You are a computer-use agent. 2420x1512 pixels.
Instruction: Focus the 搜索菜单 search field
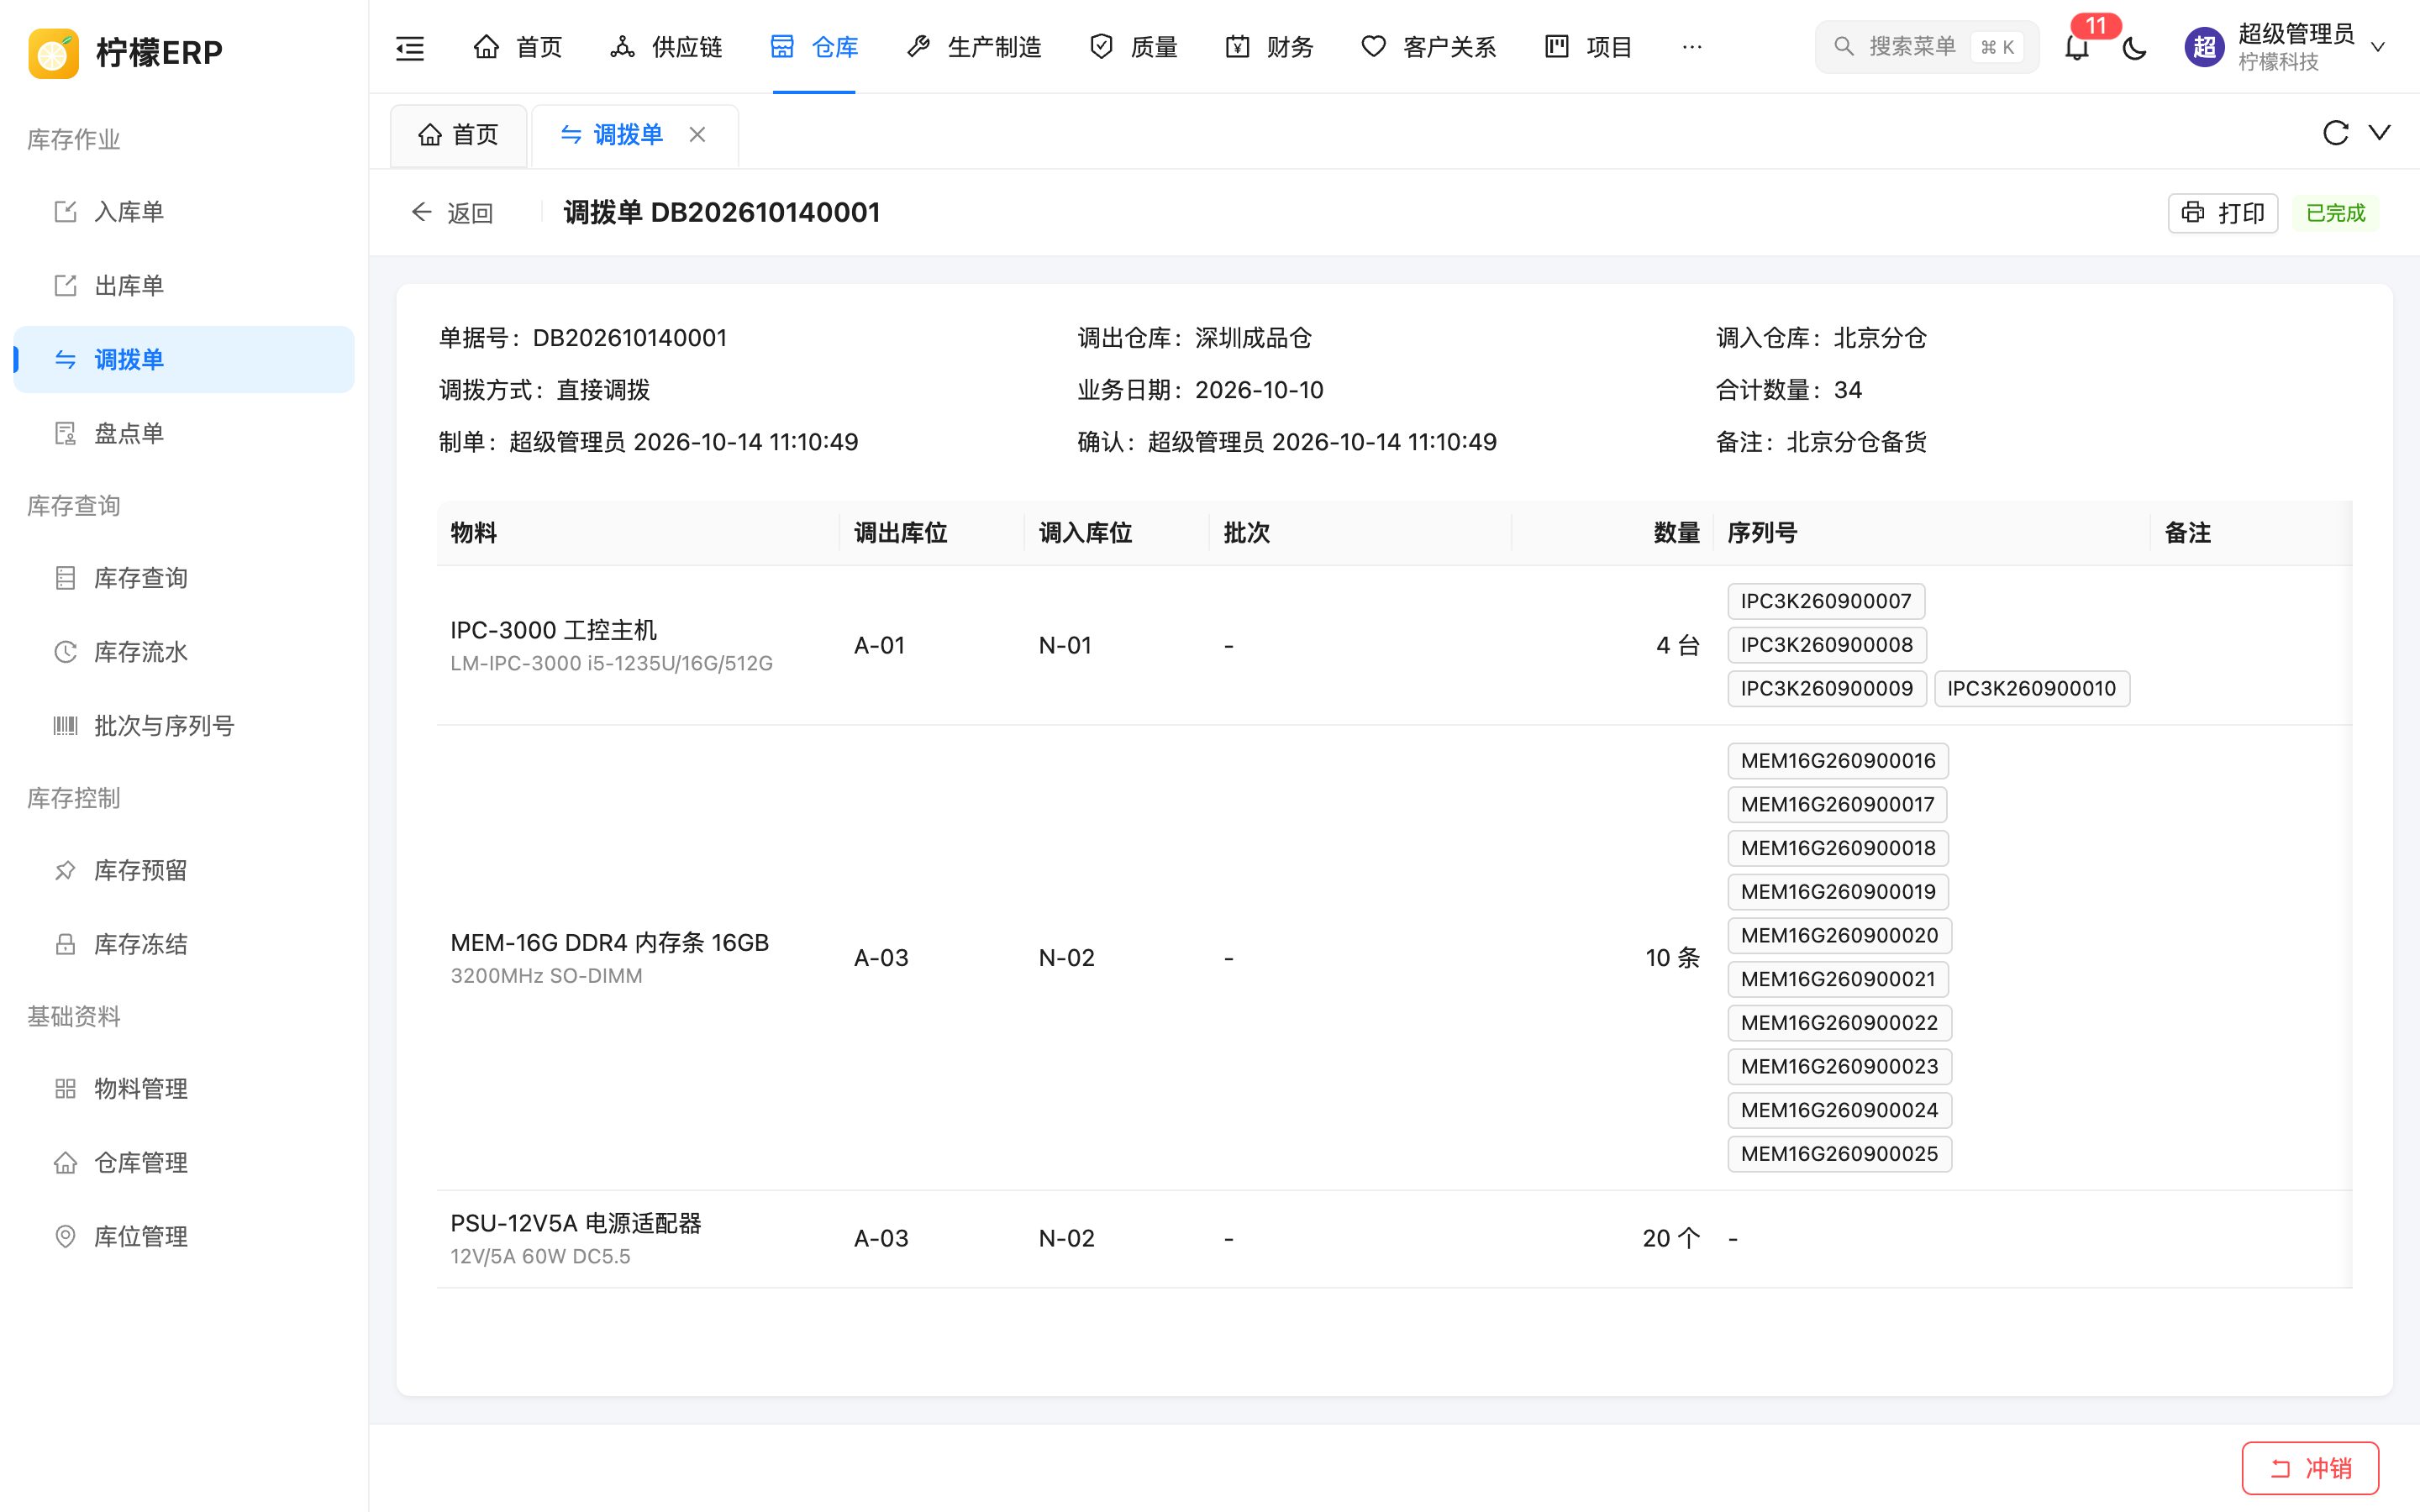pyautogui.click(x=1926, y=47)
